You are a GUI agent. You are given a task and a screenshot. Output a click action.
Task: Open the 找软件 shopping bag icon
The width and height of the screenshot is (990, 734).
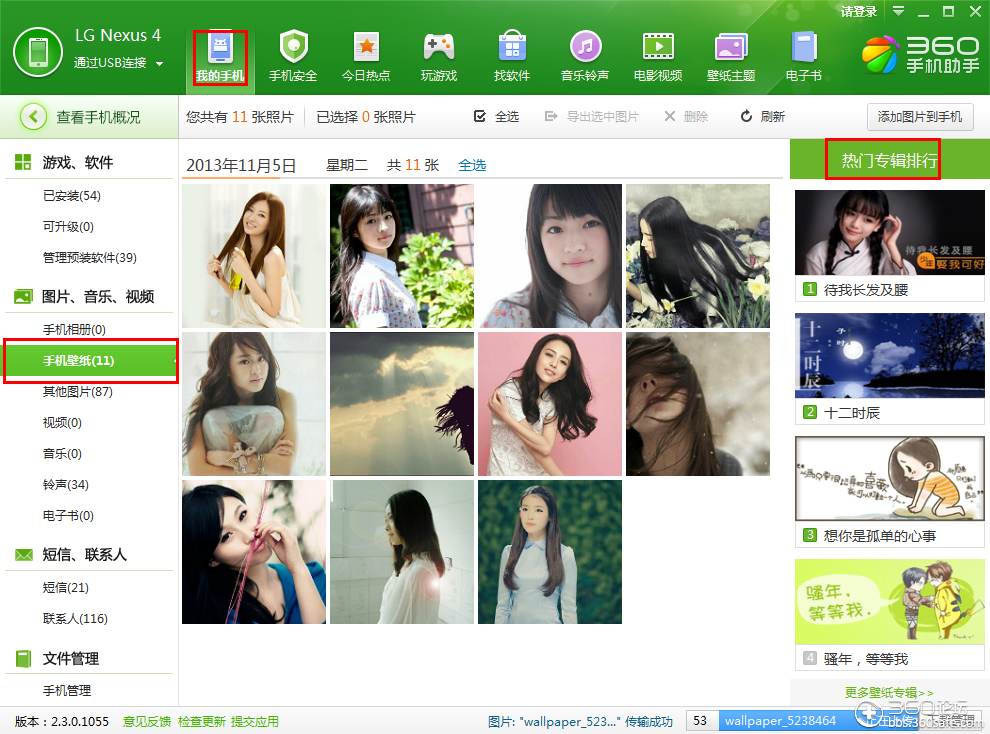tap(512, 47)
